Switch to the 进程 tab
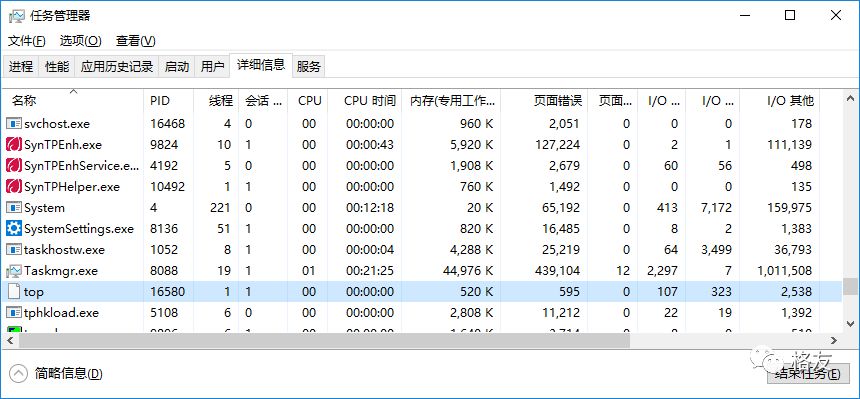 tap(21, 67)
